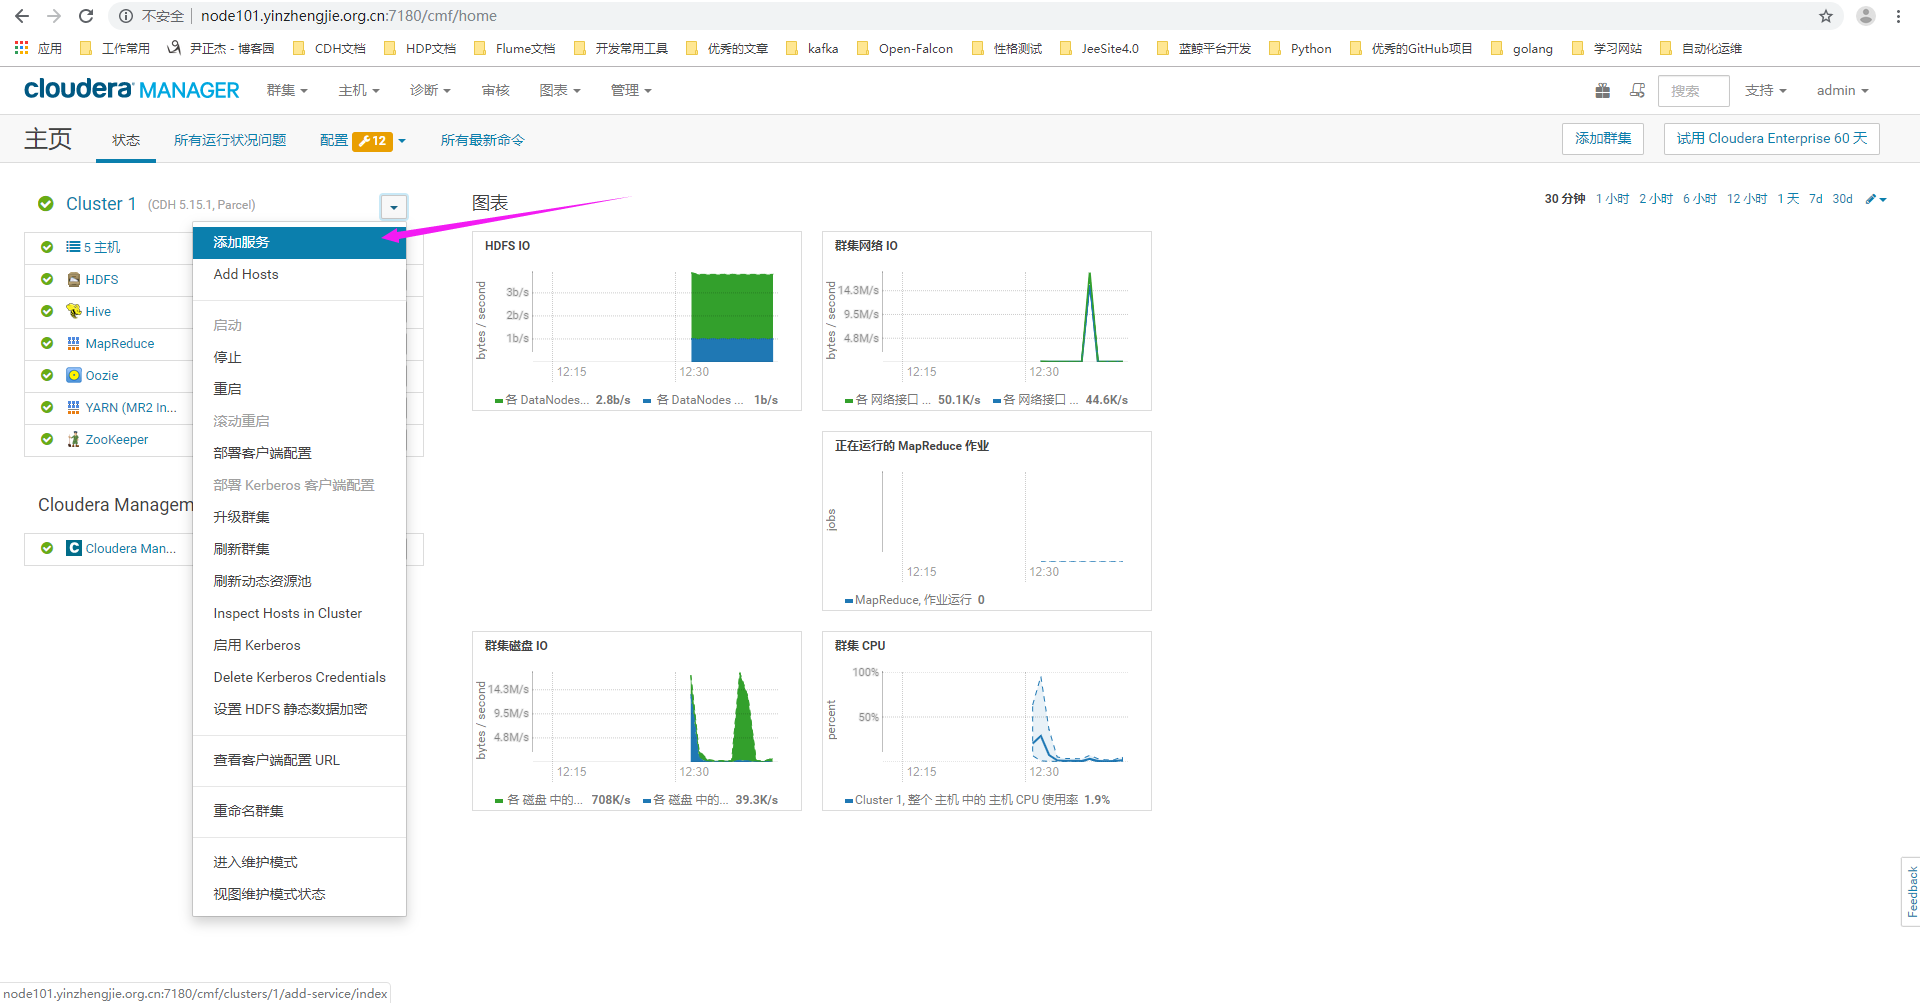Open the 配置 dropdown with 12 badge

coord(363,141)
